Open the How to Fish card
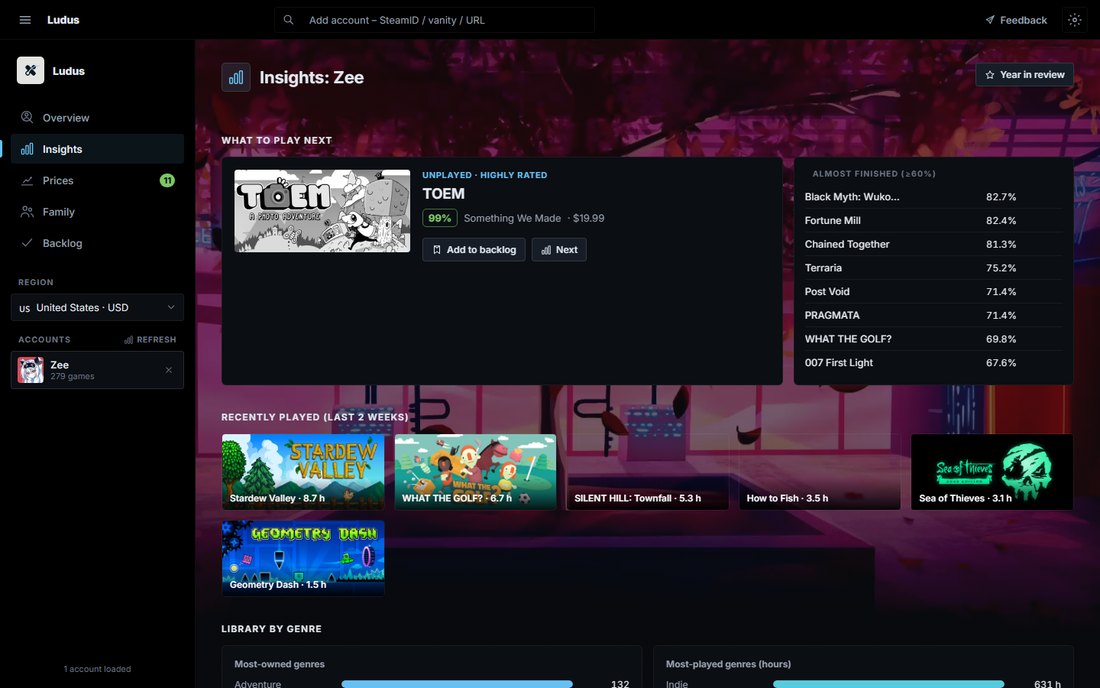Image resolution: width=1100 pixels, height=688 pixels. pos(819,472)
